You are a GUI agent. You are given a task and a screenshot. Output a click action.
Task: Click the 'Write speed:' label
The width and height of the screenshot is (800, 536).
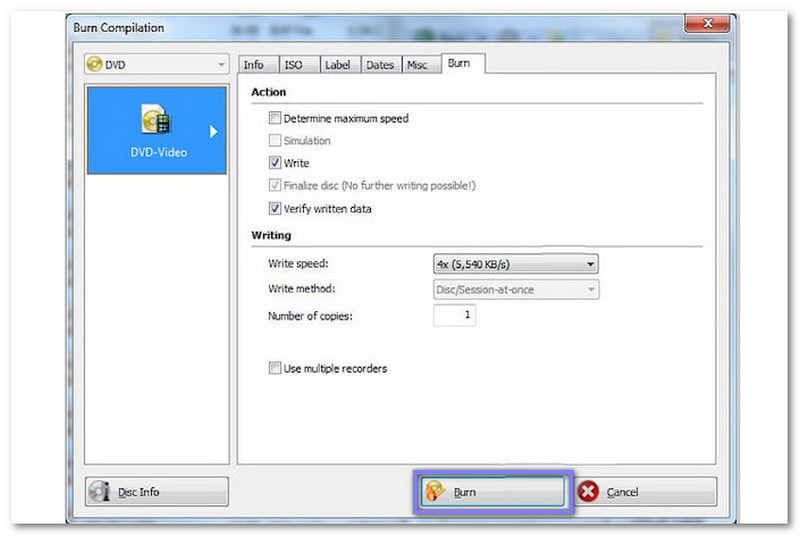point(298,264)
